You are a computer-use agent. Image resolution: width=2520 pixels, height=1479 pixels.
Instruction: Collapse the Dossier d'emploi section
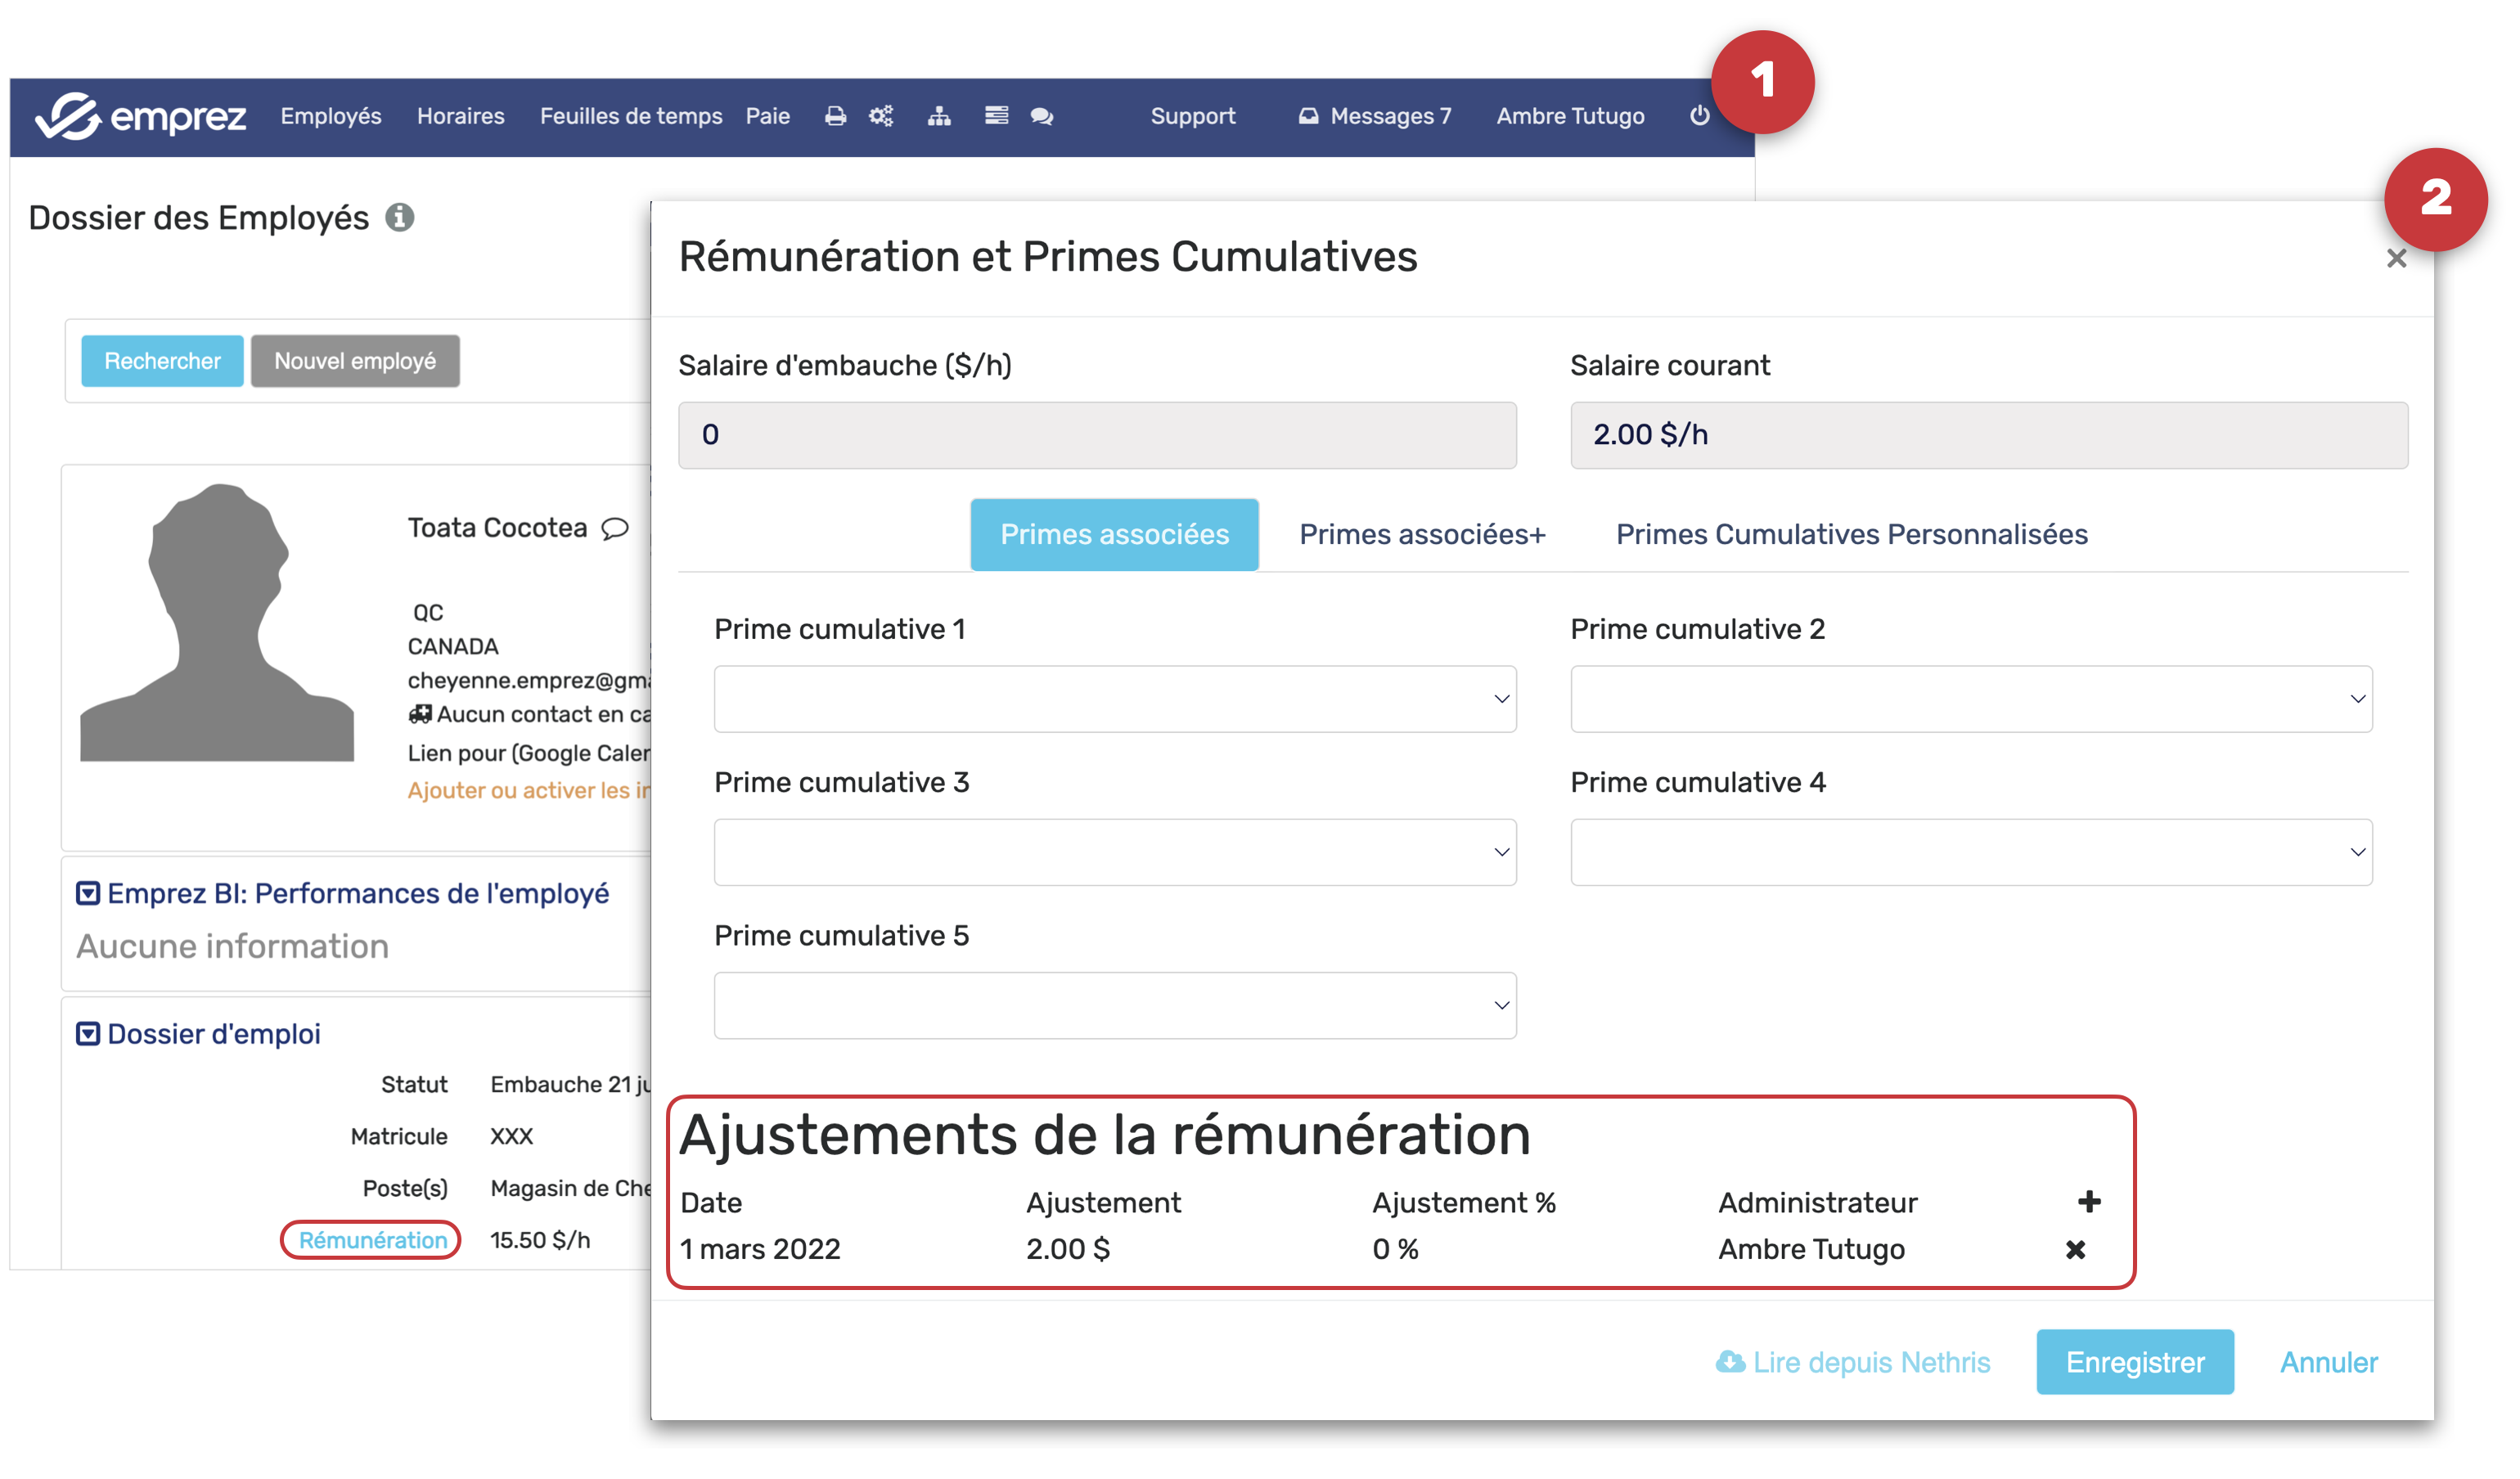pyautogui.click(x=88, y=1033)
